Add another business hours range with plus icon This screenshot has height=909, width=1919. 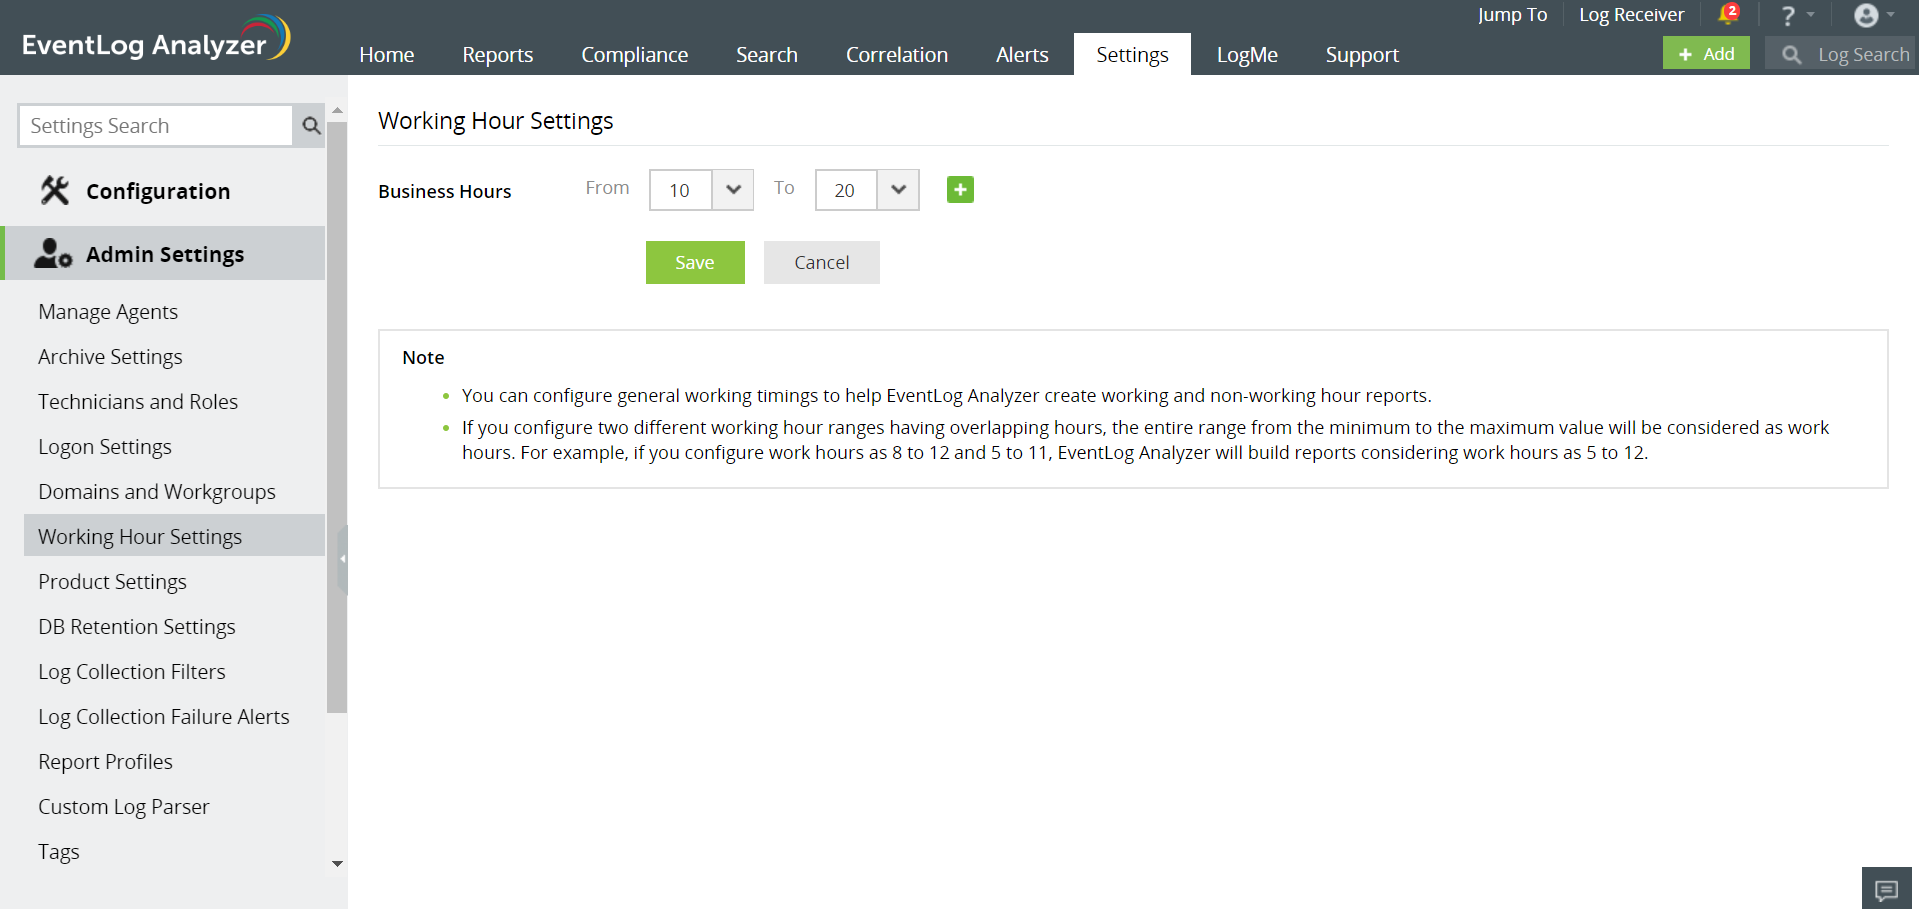[x=960, y=189]
